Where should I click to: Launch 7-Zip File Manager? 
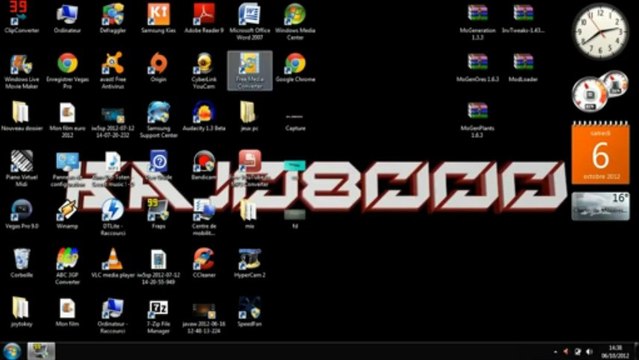tap(159, 315)
